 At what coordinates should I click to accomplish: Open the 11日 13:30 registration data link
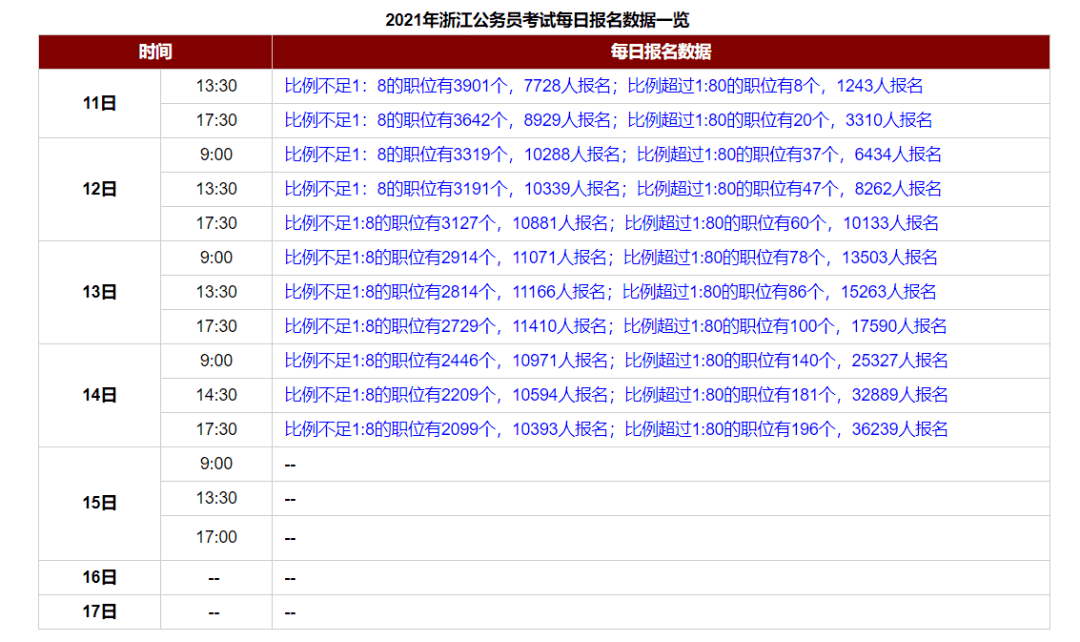coord(603,86)
